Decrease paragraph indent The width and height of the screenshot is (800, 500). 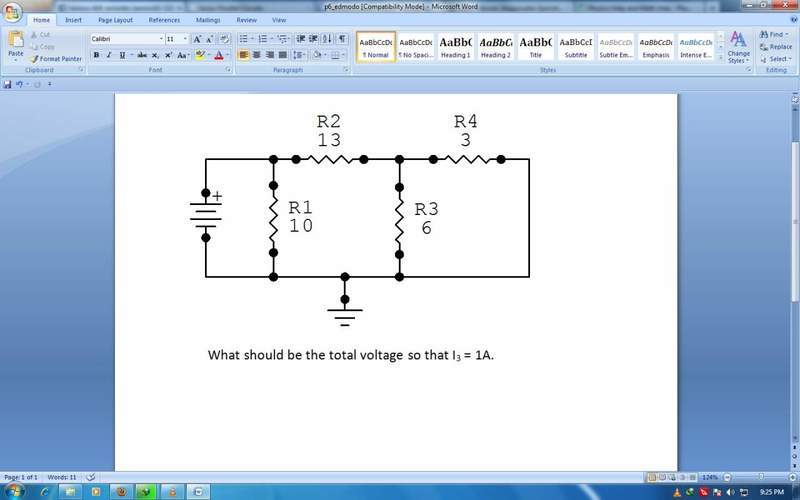pos(301,39)
